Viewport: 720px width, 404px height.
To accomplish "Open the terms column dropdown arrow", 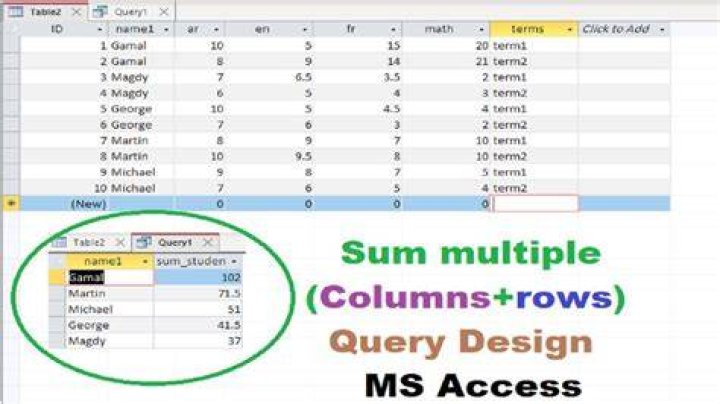I will click(x=569, y=30).
